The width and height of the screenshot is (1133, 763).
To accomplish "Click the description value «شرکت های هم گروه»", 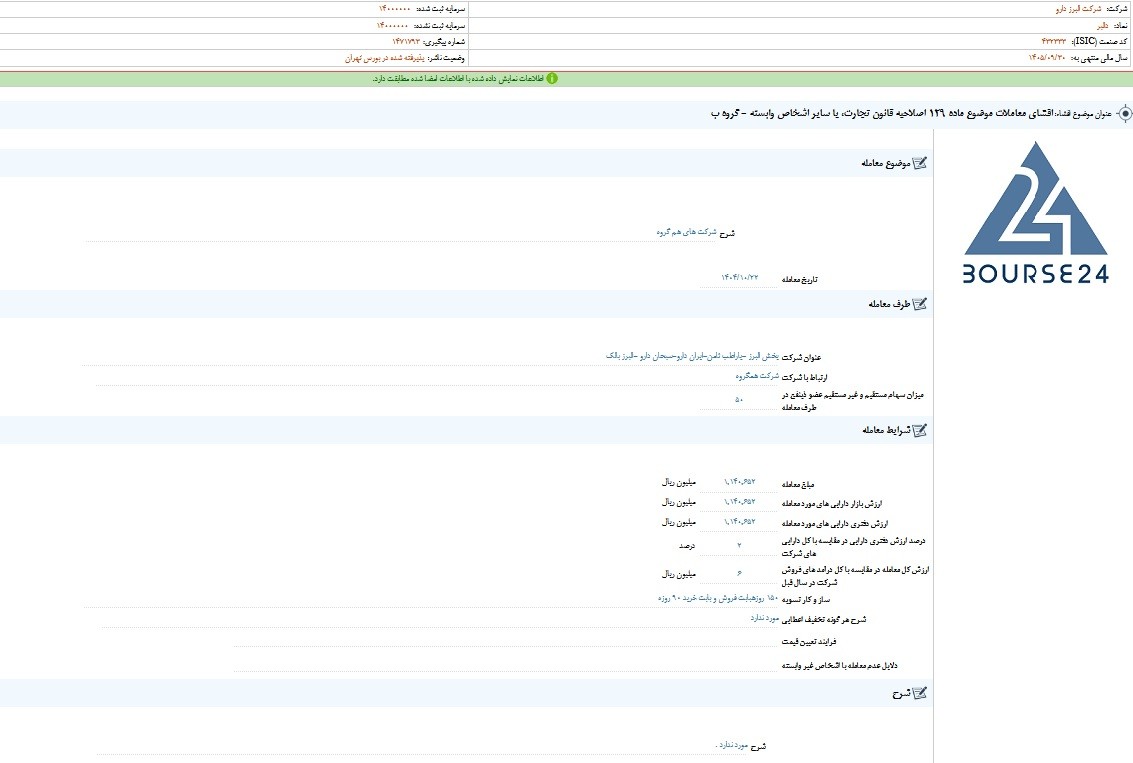I will click(686, 232).
